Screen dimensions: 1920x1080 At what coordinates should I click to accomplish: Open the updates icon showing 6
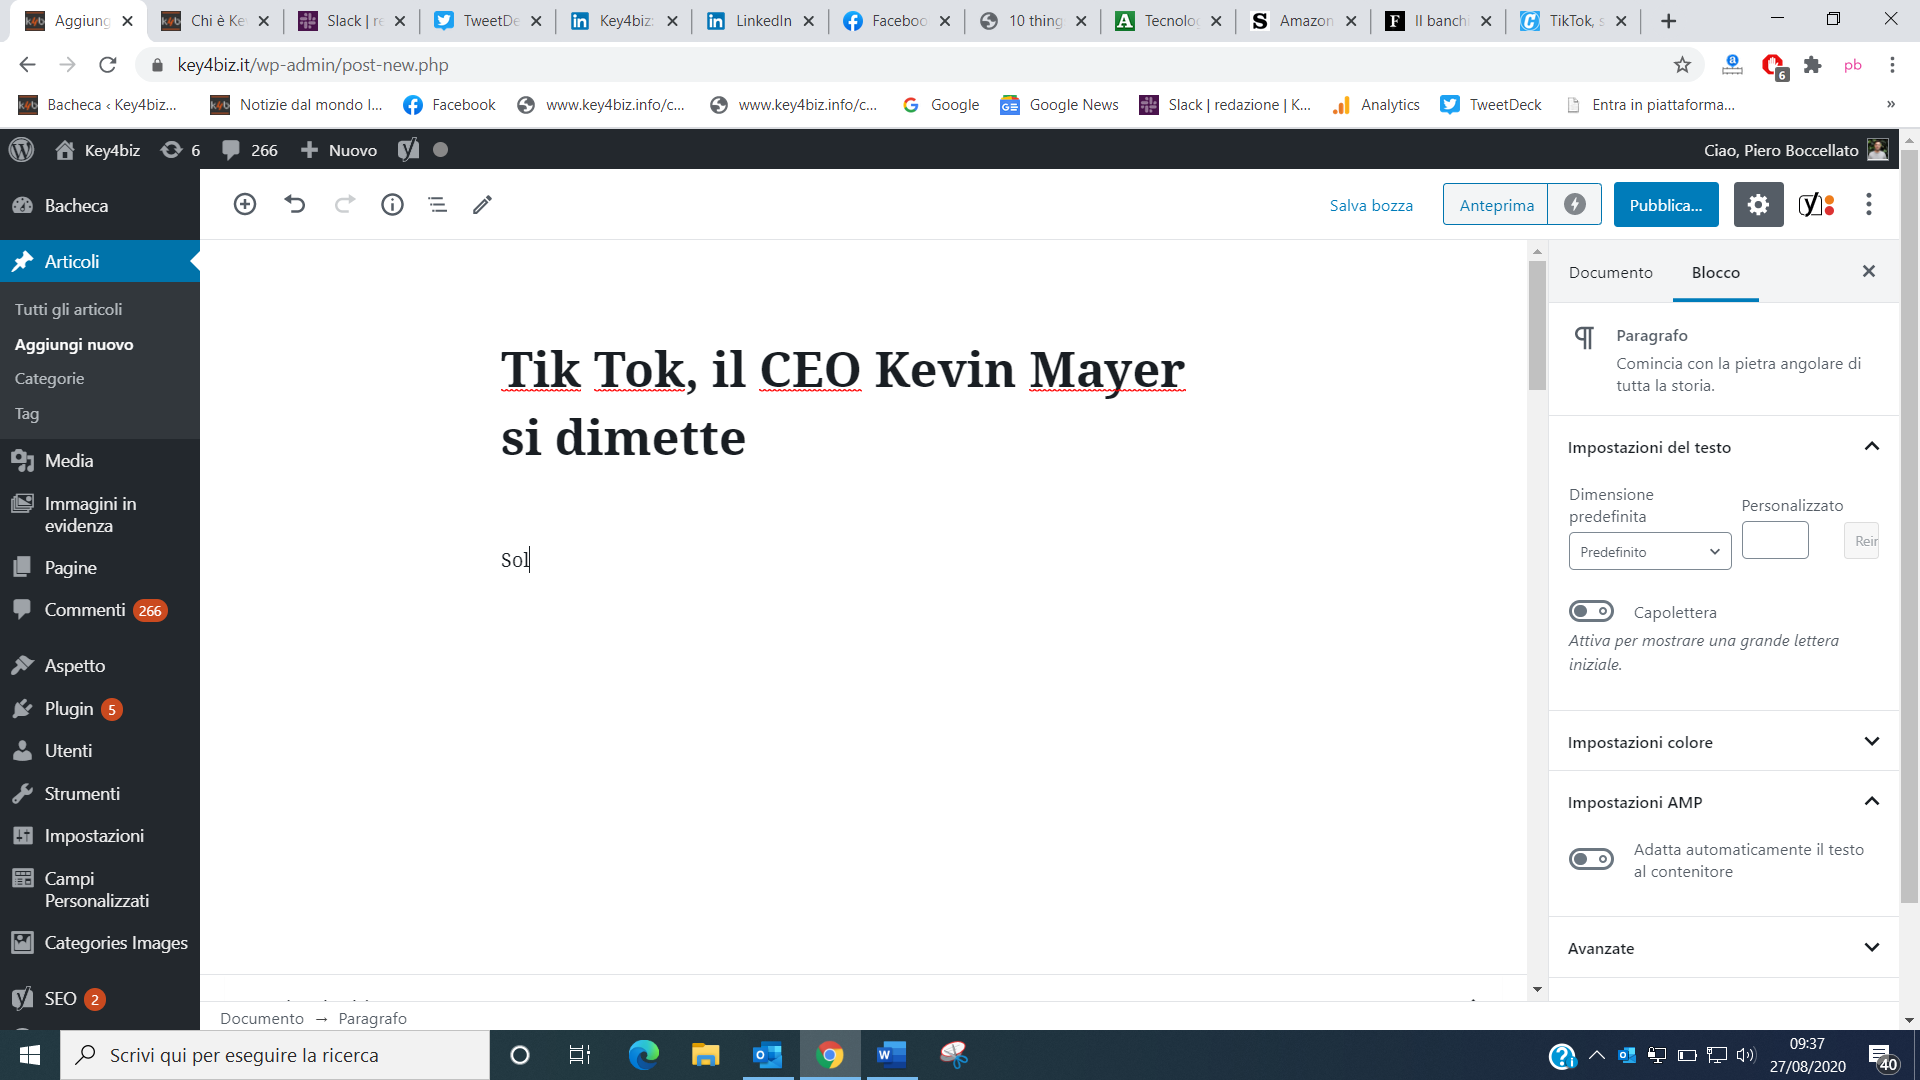pyautogui.click(x=180, y=150)
